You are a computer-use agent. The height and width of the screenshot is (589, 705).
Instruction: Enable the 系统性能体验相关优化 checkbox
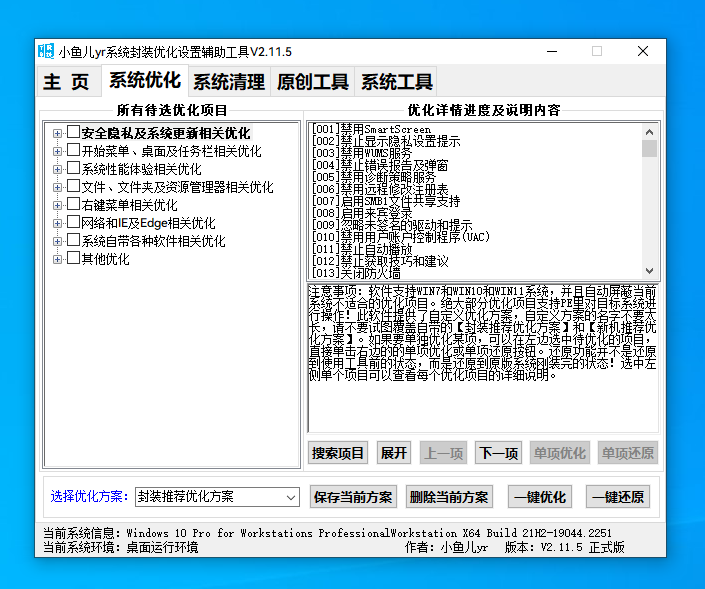73,169
